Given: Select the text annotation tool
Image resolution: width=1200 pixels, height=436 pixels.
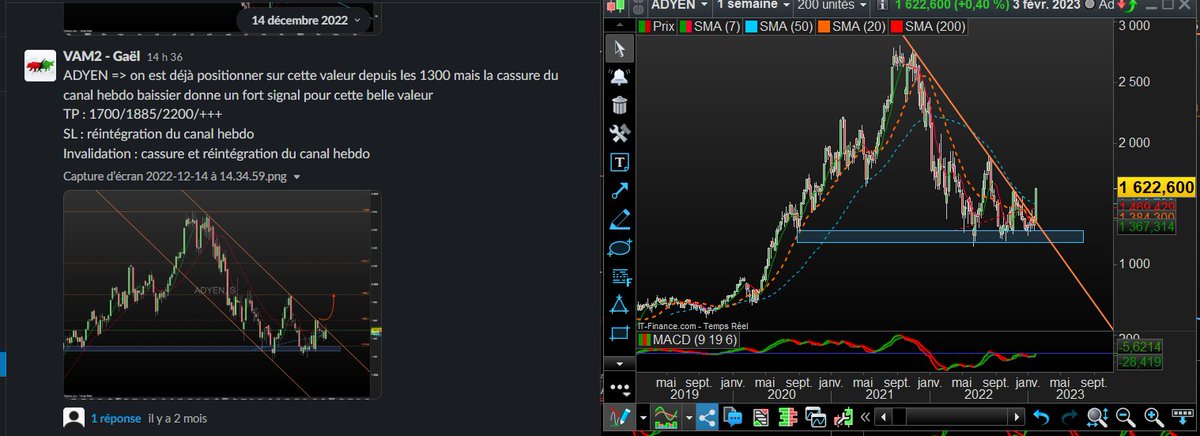Looking at the screenshot, I should coord(620,161).
